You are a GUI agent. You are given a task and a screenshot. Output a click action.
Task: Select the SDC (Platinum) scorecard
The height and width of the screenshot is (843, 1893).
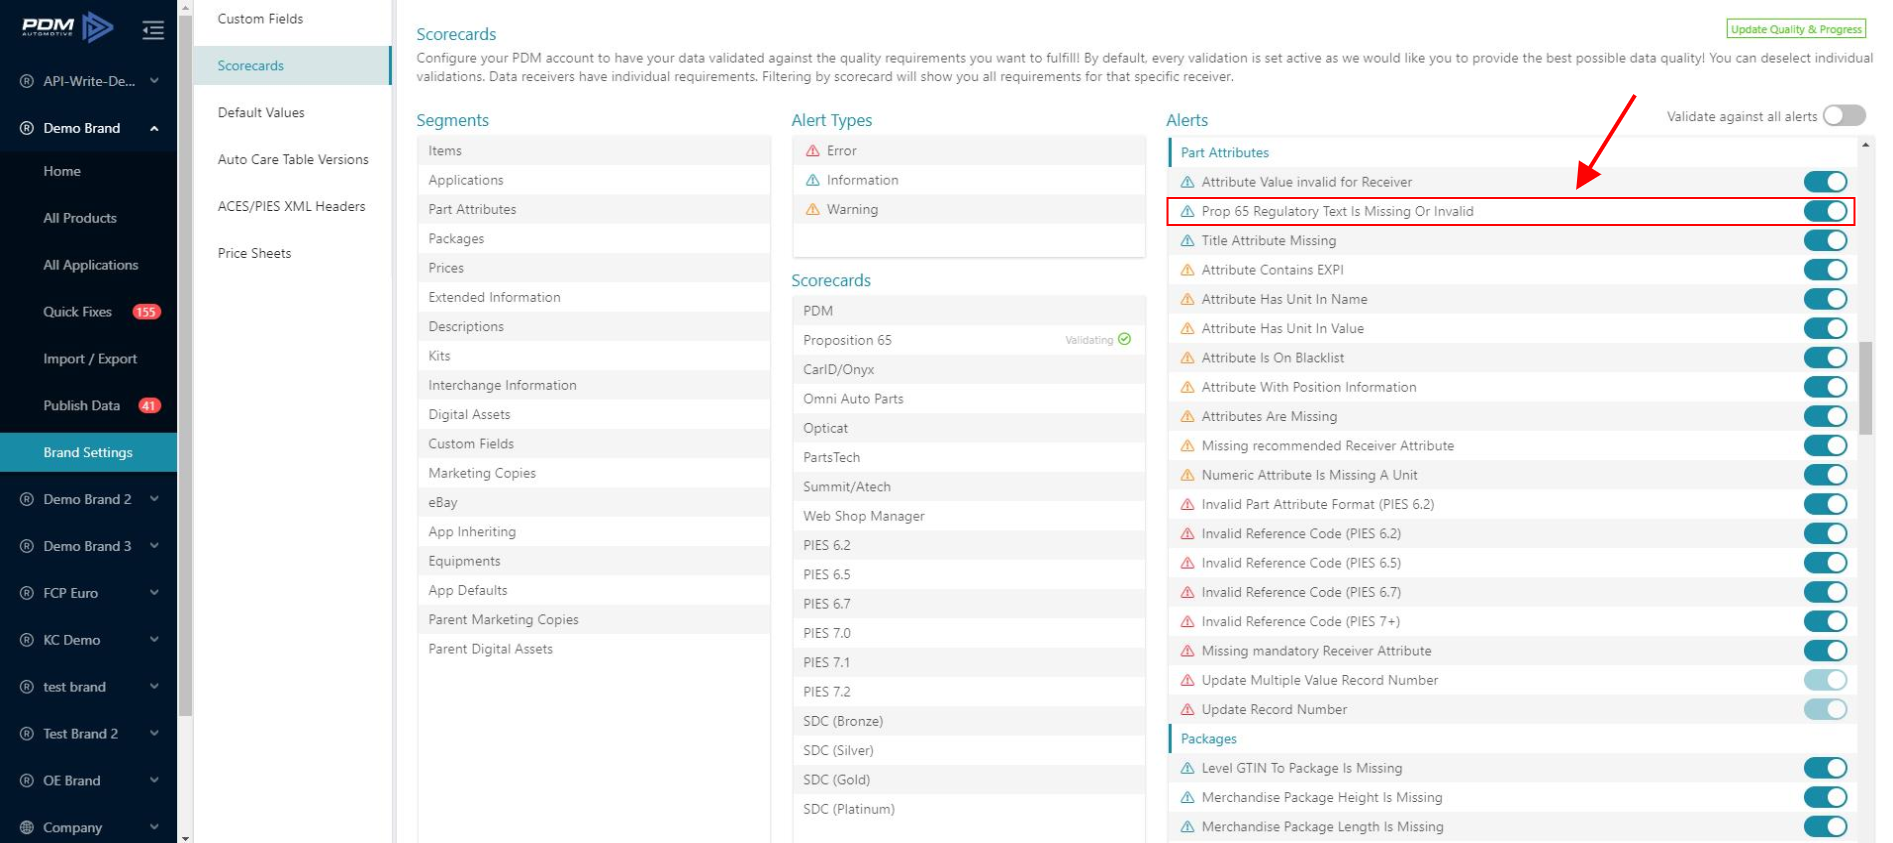[x=968, y=809]
